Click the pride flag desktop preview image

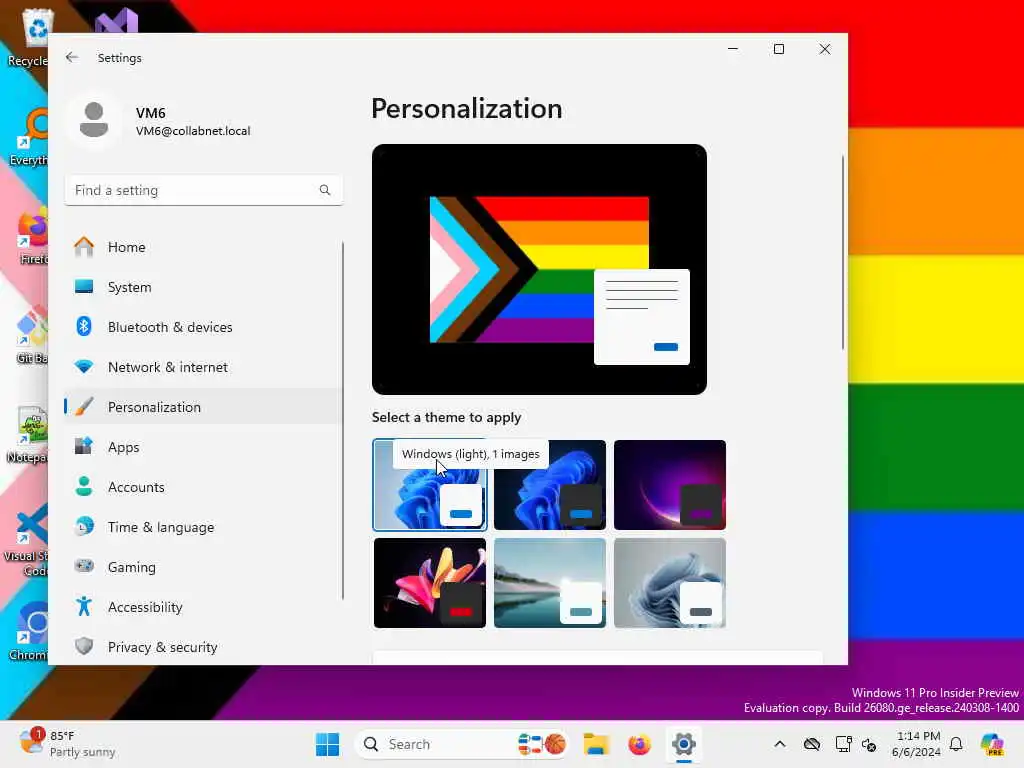(x=539, y=269)
